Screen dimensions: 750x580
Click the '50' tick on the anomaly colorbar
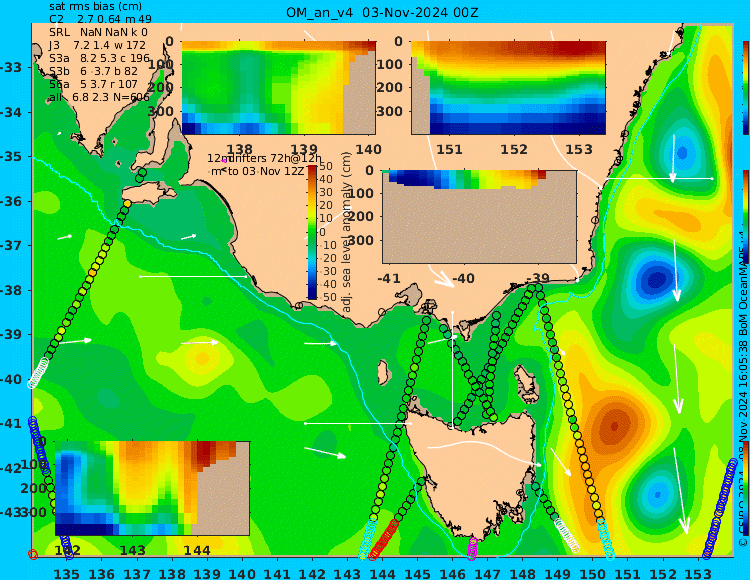326,166
